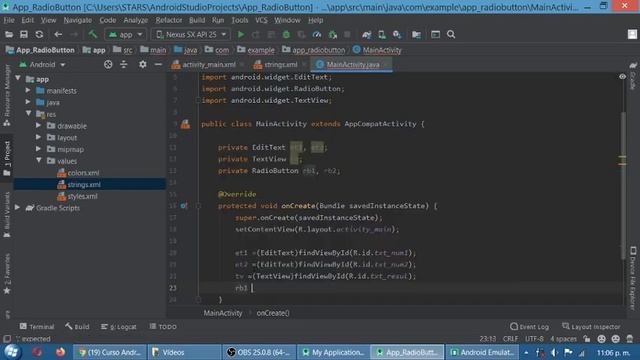Viewport: 640px width, 360px height.
Task: Toggle the inspection eye icon in editor
Action: click(622, 77)
